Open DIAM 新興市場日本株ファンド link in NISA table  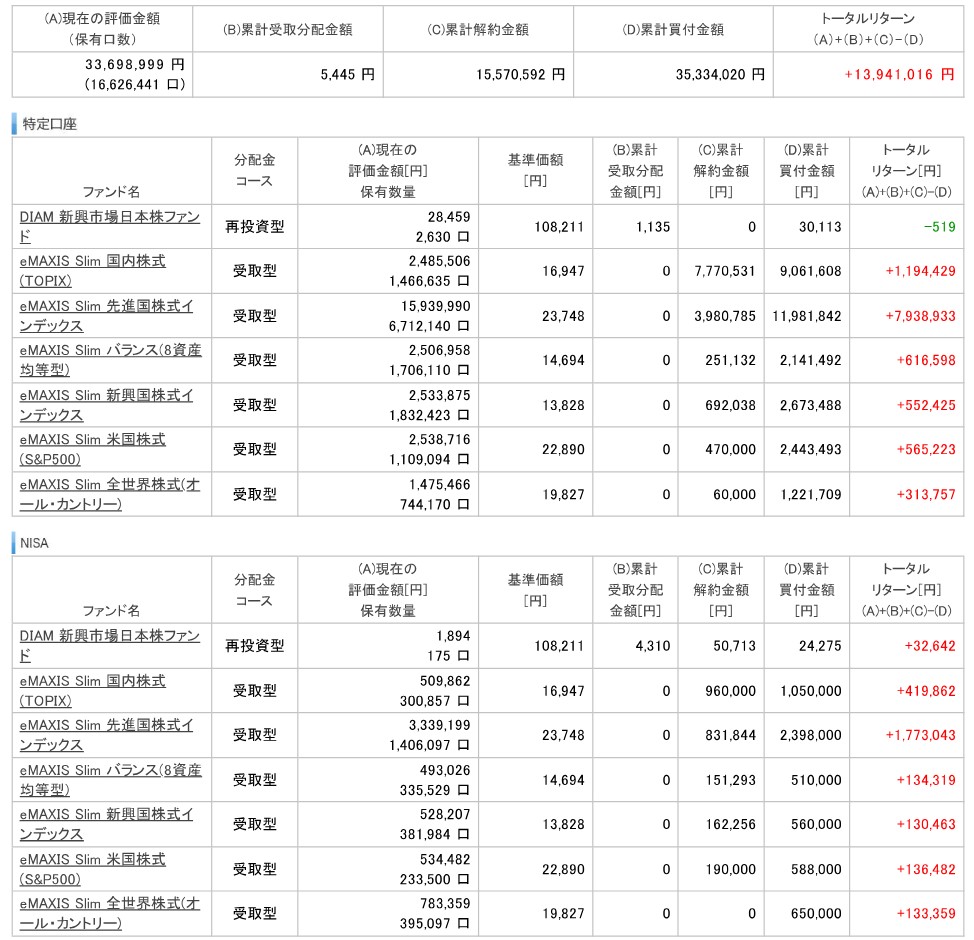pos(109,646)
